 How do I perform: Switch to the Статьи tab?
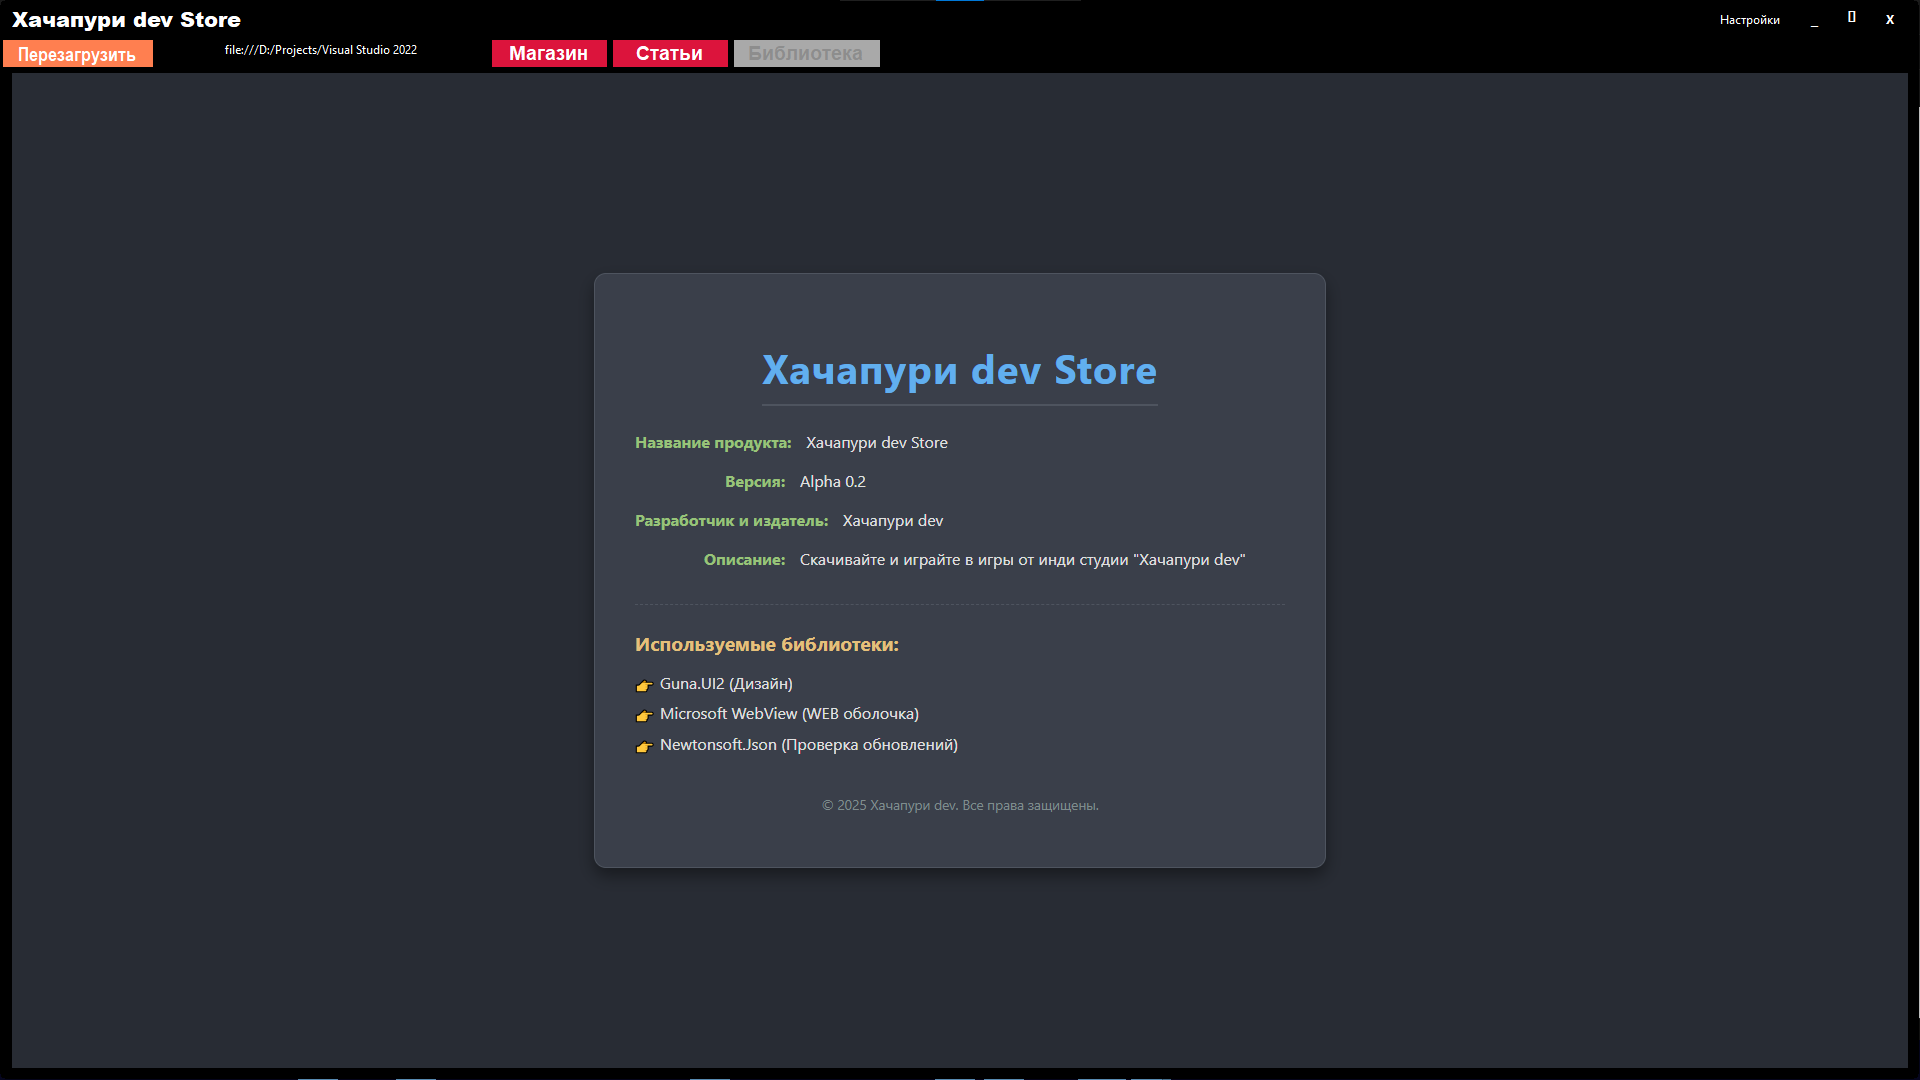(x=670, y=54)
